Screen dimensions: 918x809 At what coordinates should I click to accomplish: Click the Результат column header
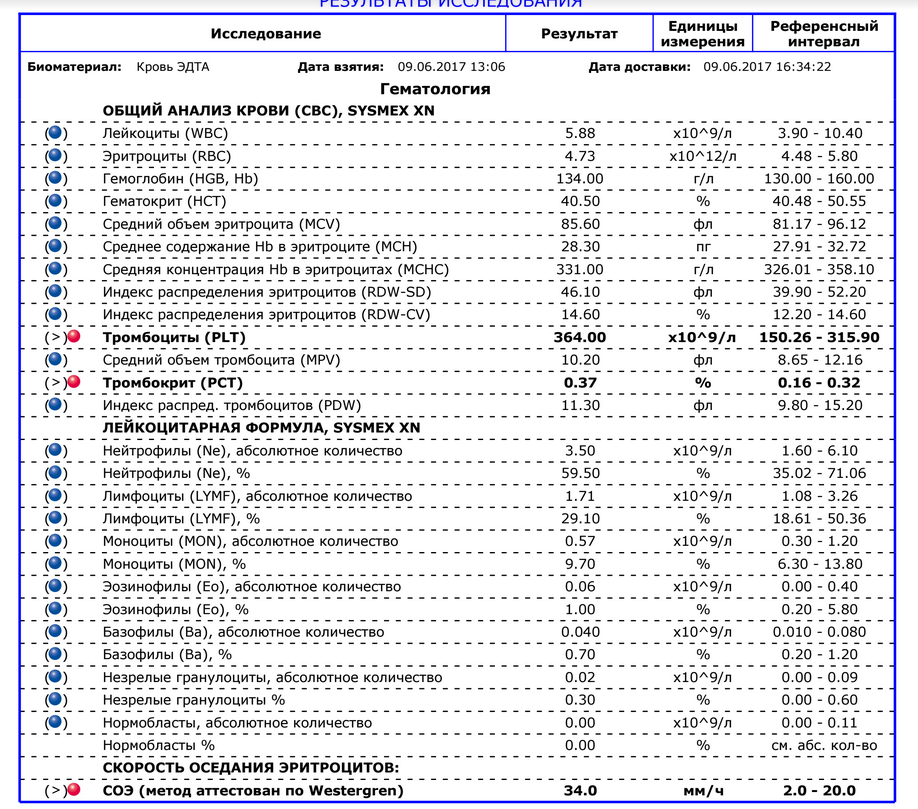(x=579, y=34)
